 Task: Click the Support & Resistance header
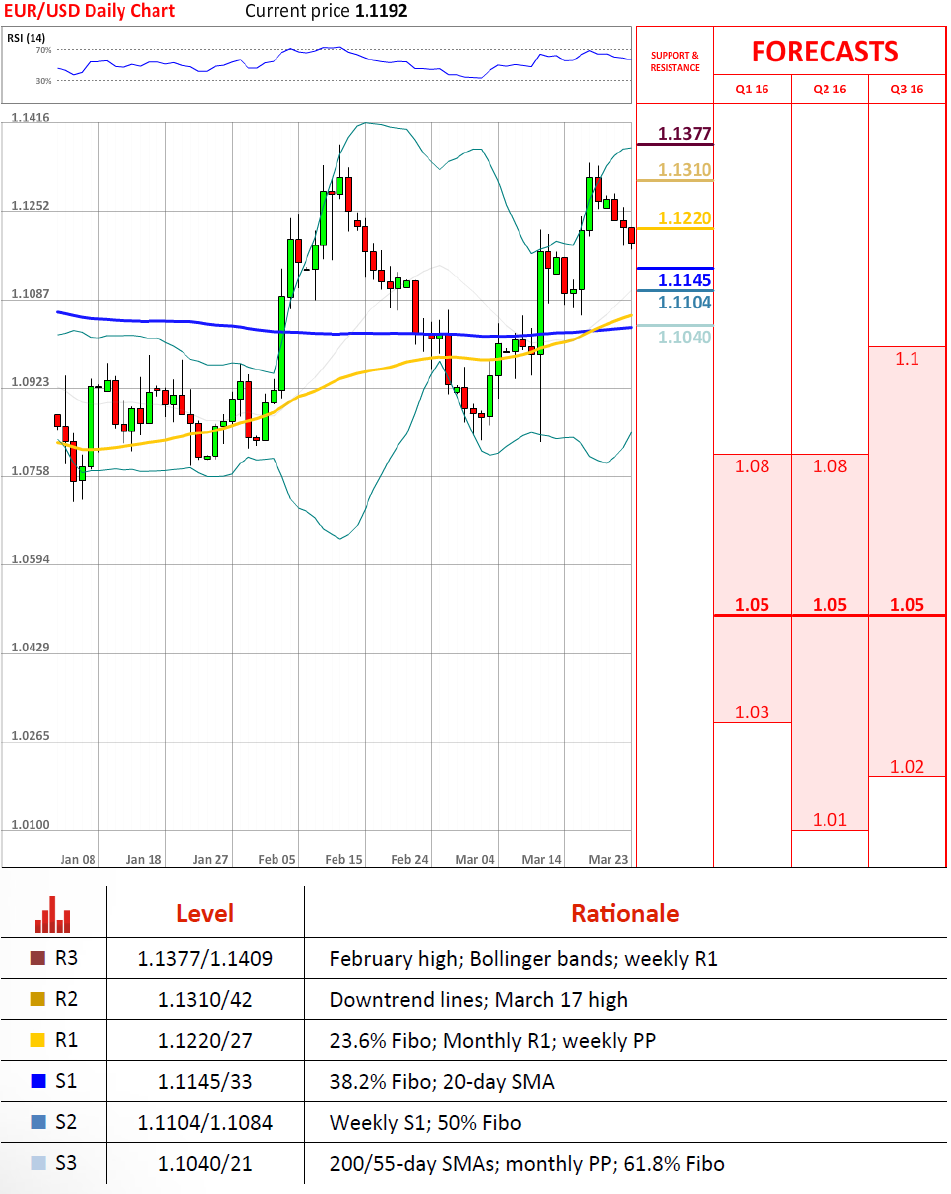(x=675, y=62)
